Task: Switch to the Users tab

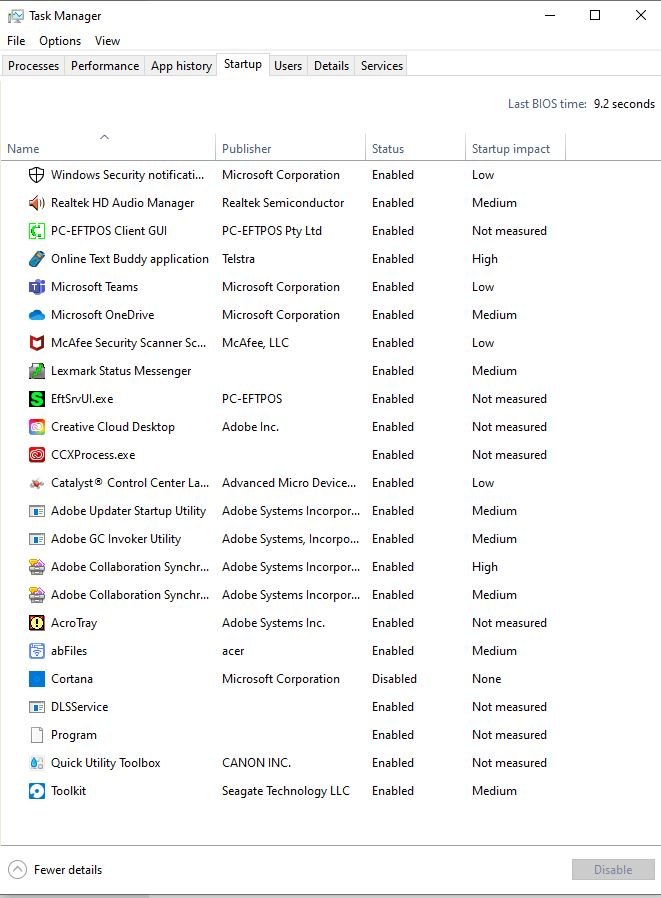Action: click(x=288, y=66)
